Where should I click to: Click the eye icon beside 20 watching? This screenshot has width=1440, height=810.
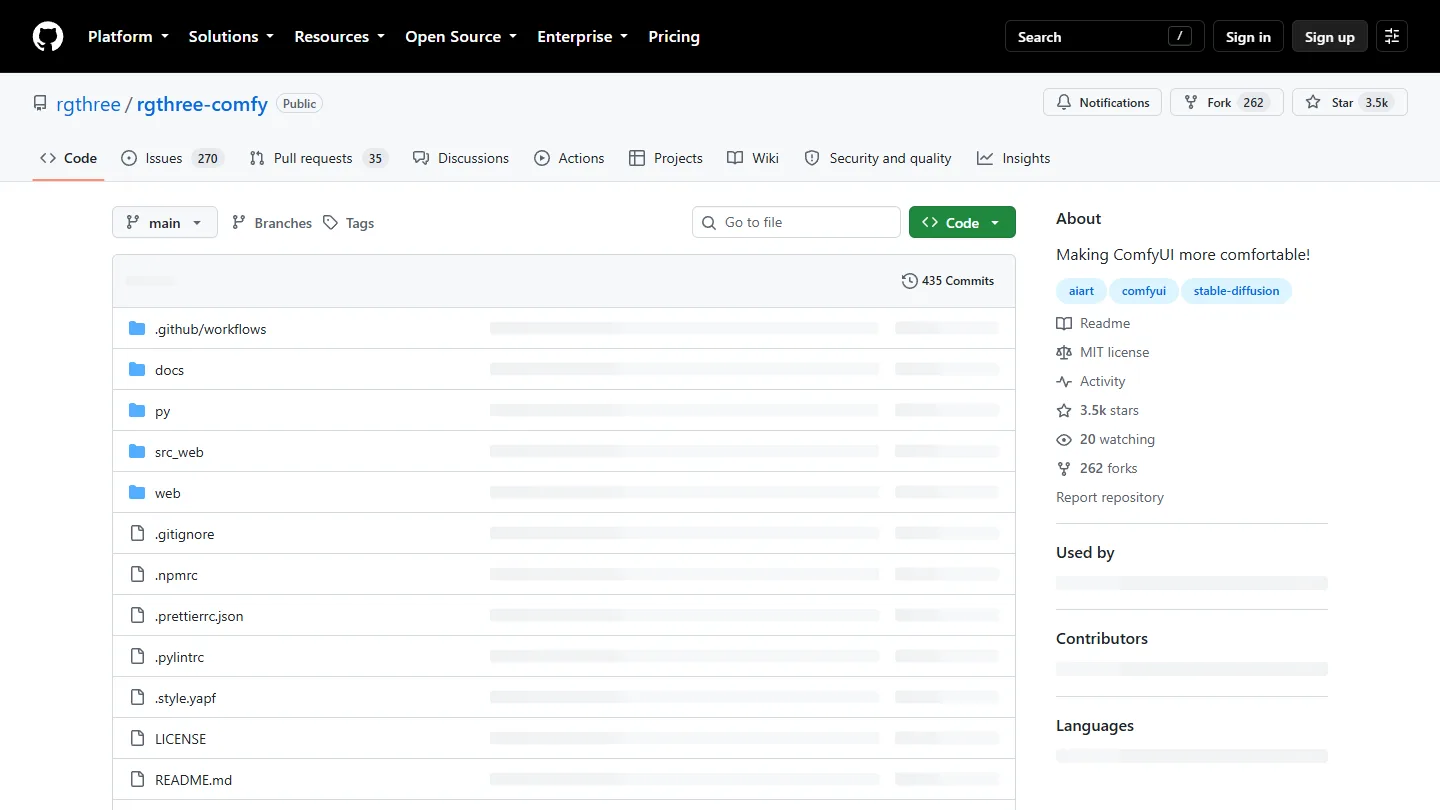tap(1064, 439)
